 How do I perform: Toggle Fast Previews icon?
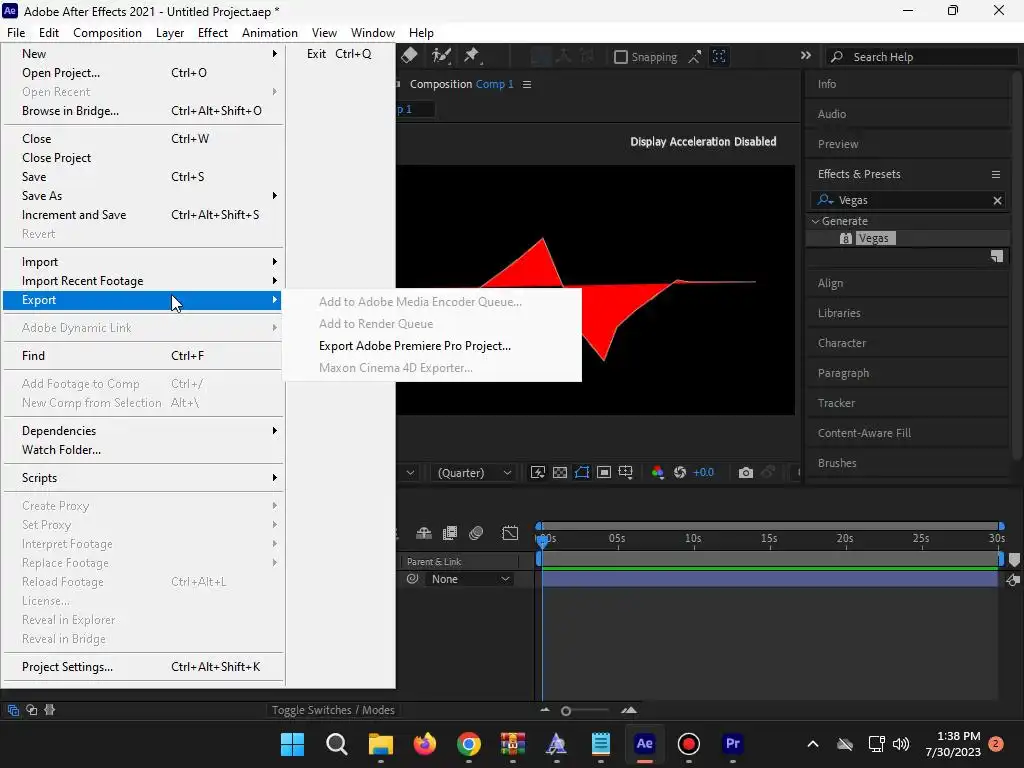click(537, 472)
